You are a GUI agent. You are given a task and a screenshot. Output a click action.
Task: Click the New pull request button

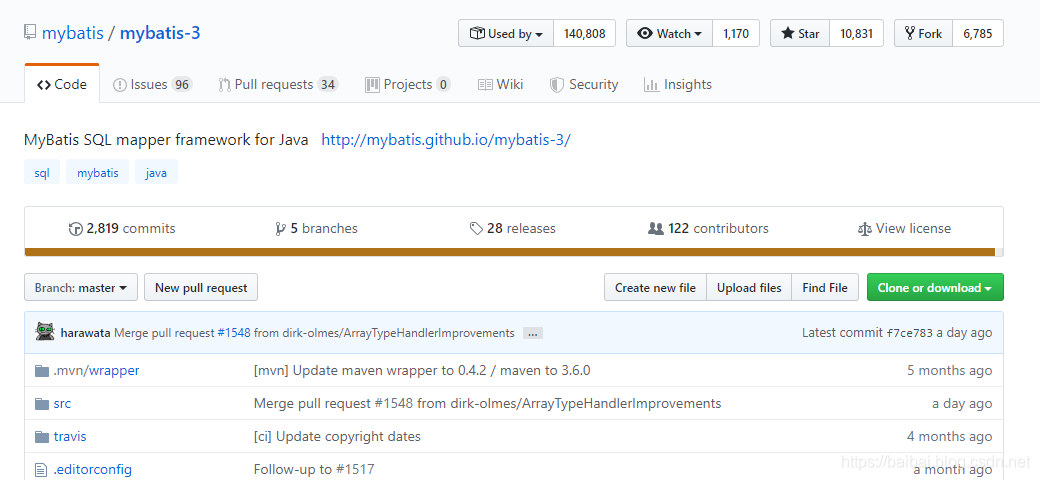pyautogui.click(x=201, y=288)
